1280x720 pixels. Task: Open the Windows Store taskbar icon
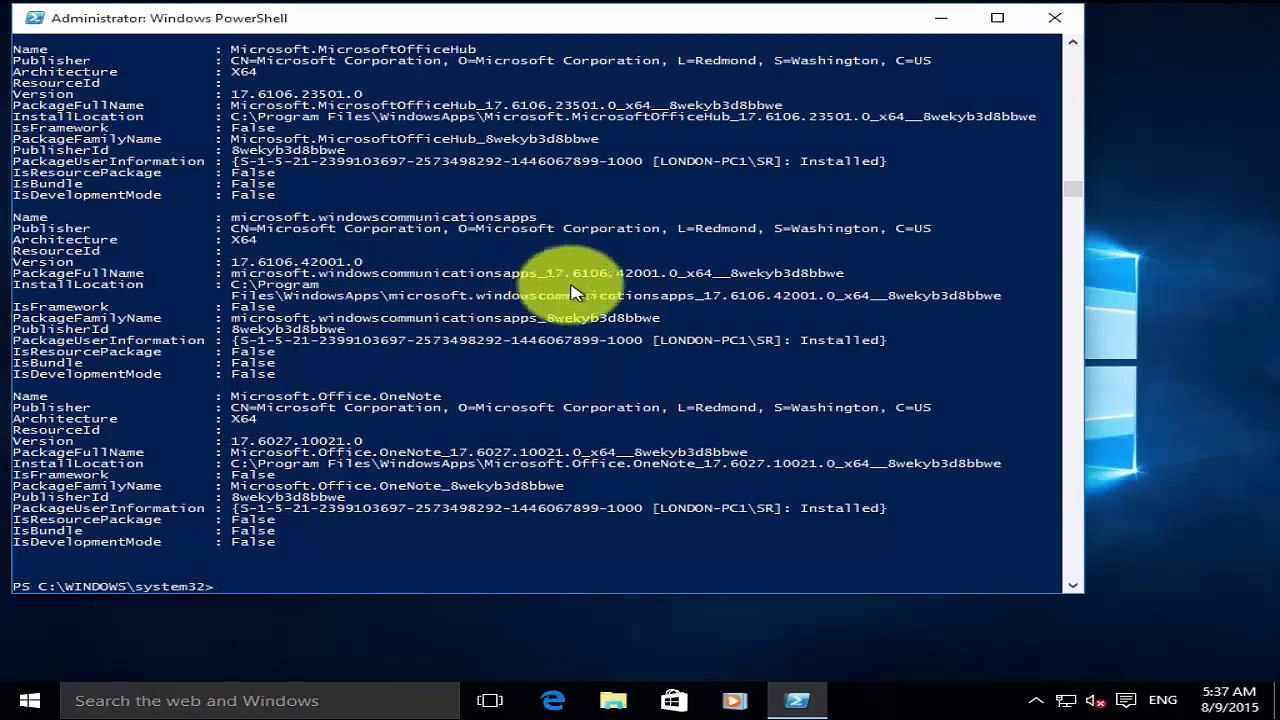674,701
